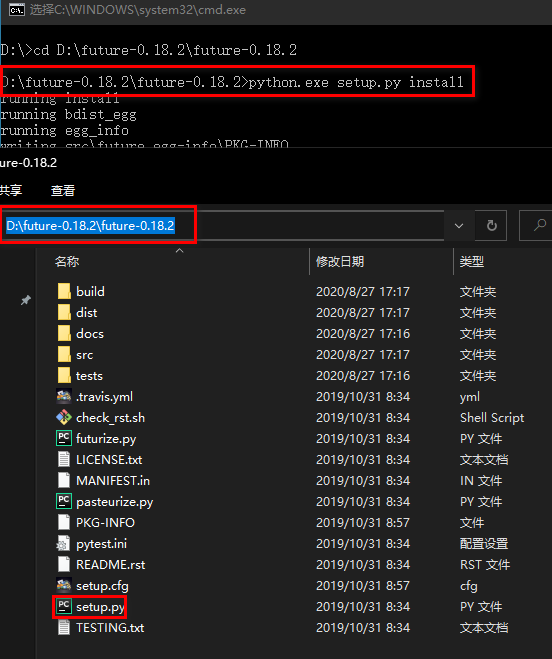Select the dist folder name
The height and width of the screenshot is (659, 552).
coord(87,312)
